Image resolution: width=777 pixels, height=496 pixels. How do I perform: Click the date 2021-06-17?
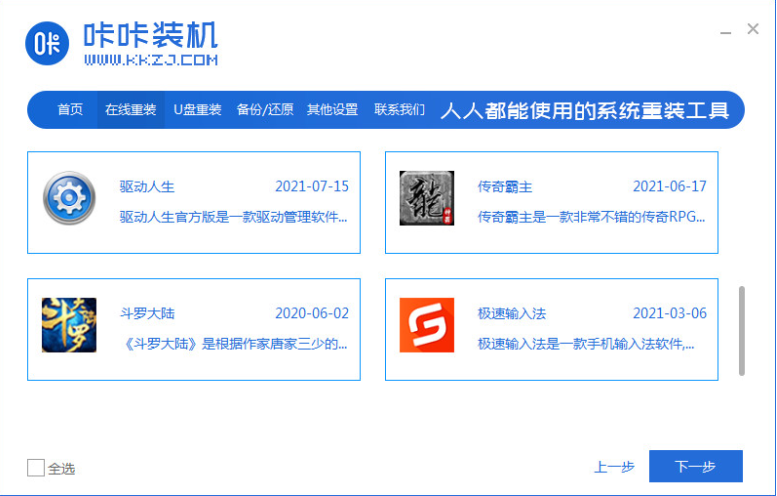pos(670,186)
